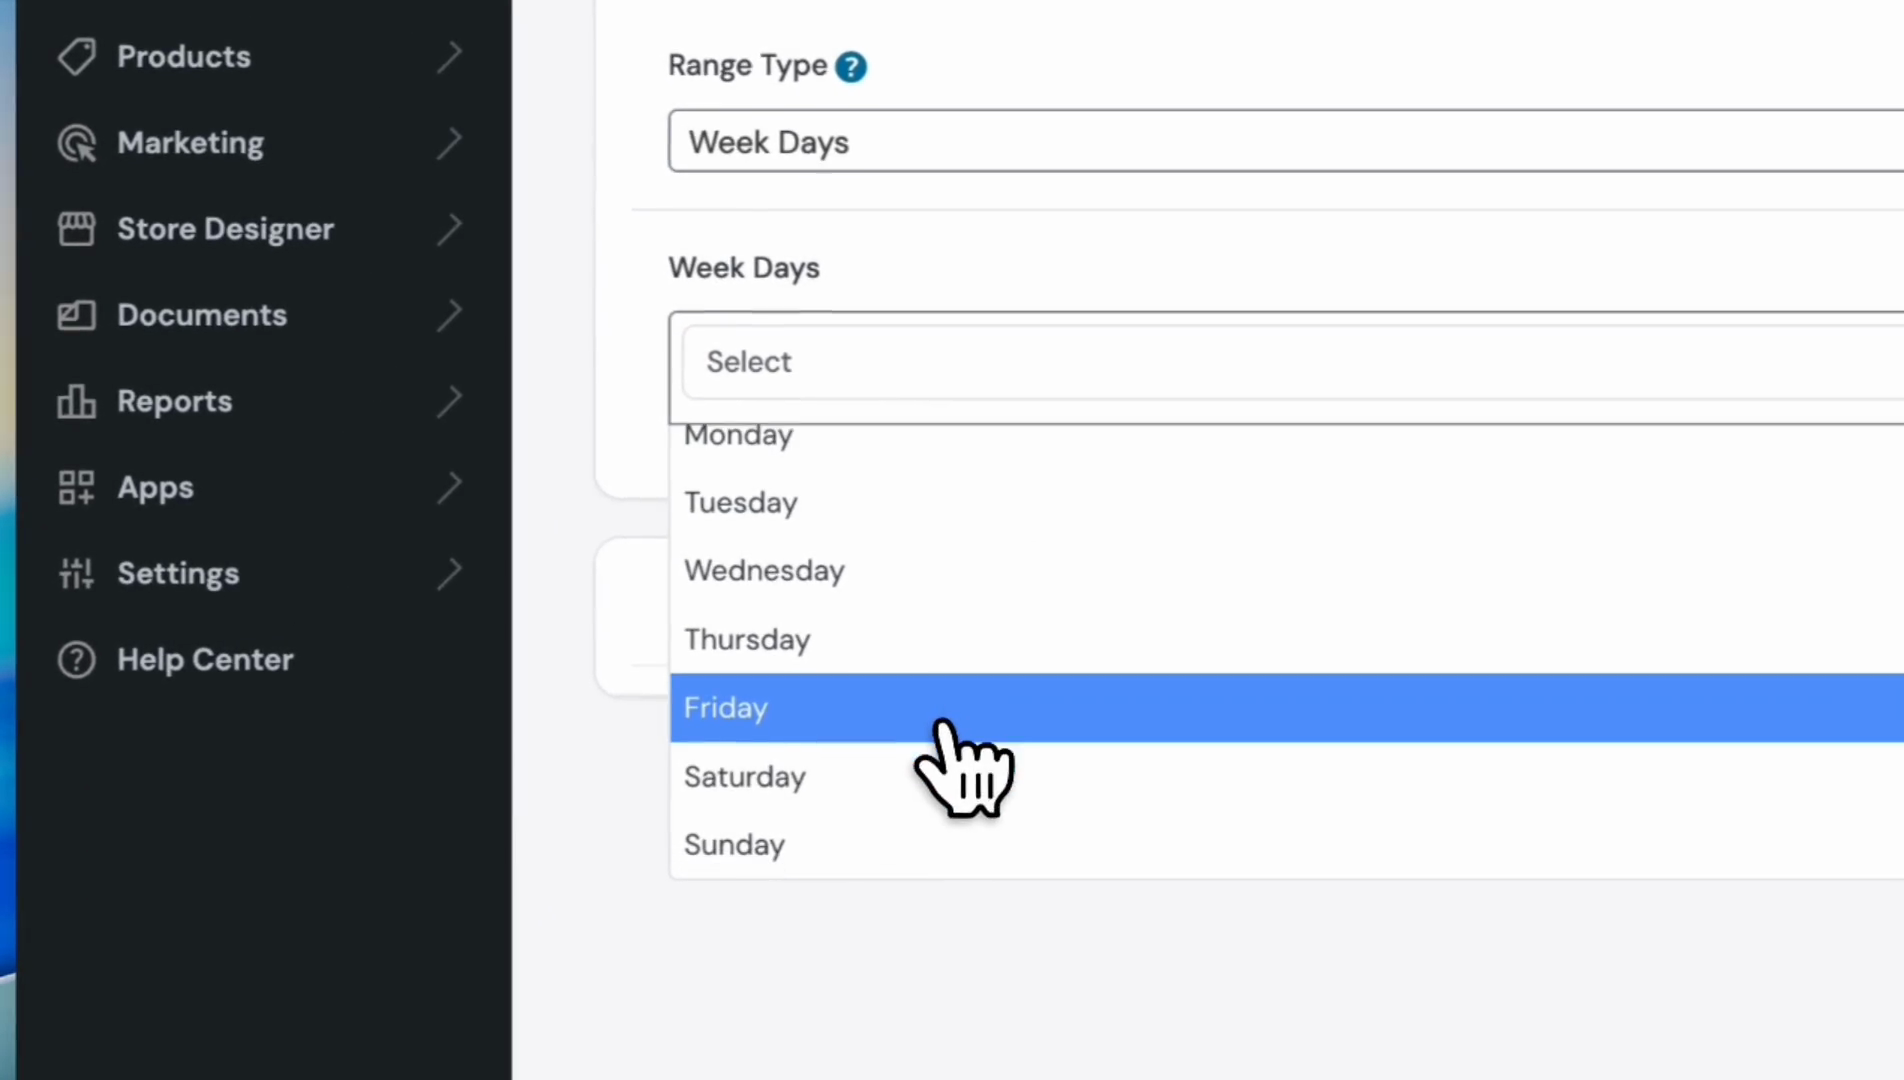This screenshot has height=1080, width=1904.
Task: Select Sunday from the weekday list
Action: 735,845
